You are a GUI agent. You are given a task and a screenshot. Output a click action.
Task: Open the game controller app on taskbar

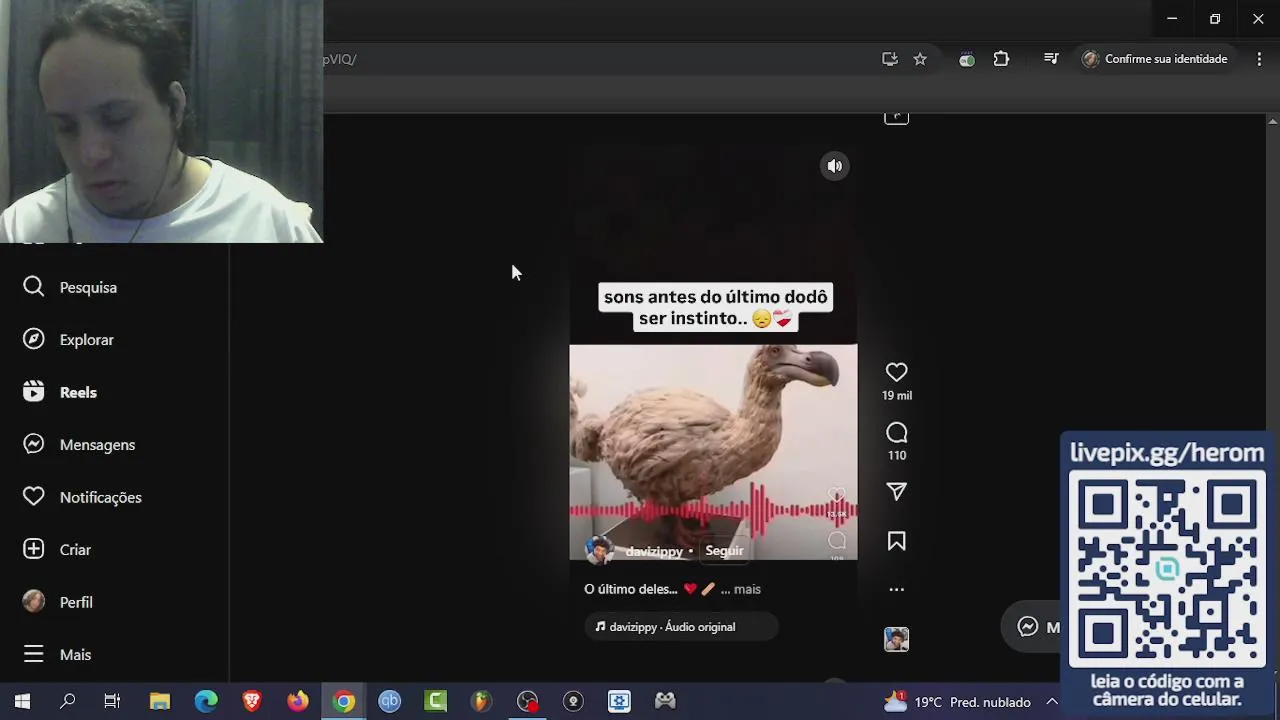click(x=665, y=702)
